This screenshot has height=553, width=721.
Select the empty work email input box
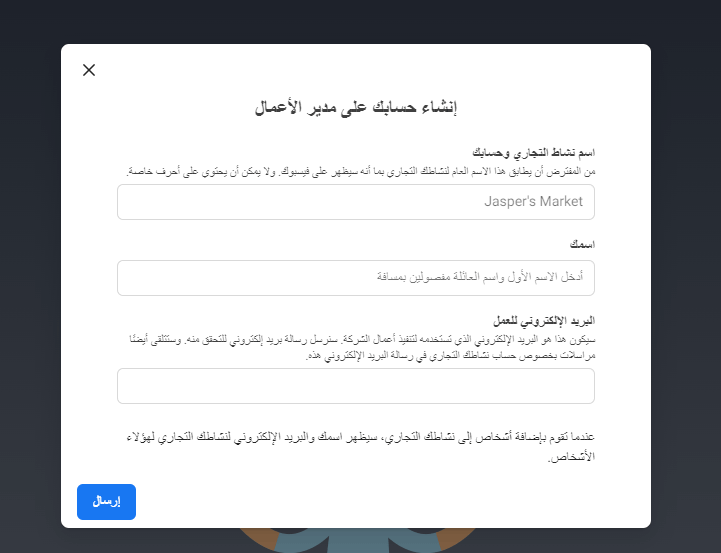[x=356, y=386]
